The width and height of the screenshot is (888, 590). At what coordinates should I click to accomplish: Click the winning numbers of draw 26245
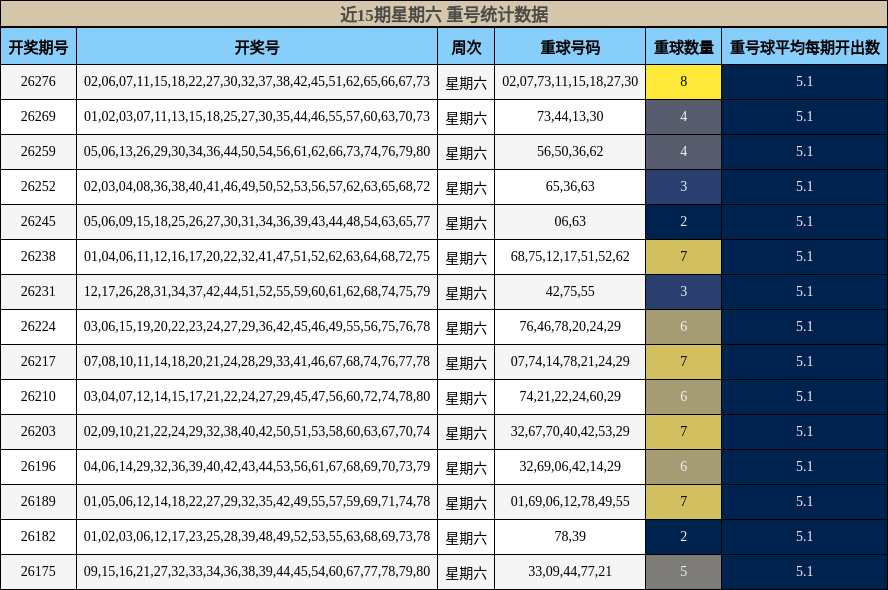(x=257, y=221)
